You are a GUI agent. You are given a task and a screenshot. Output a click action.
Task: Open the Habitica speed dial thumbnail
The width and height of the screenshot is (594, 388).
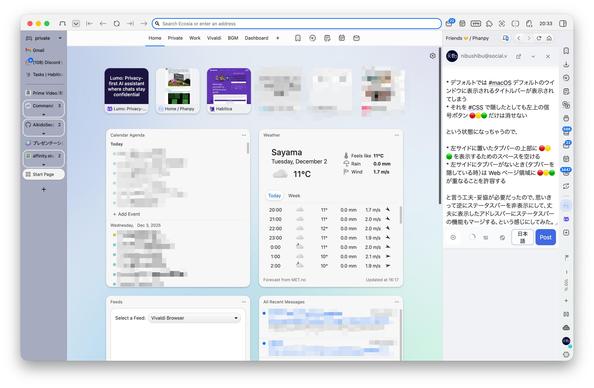229,90
